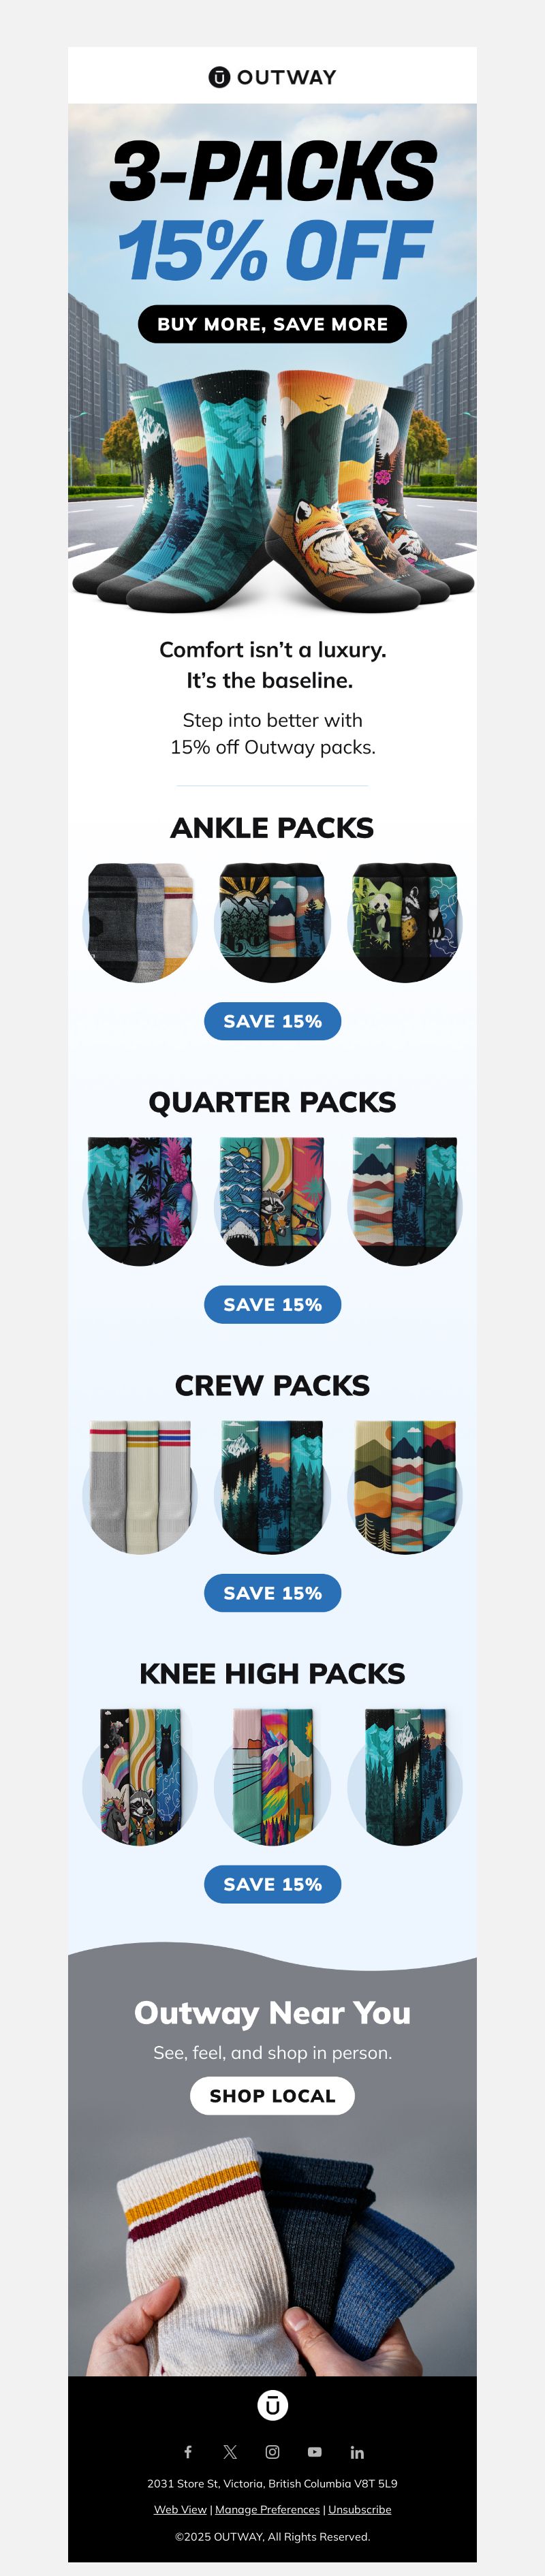Select the panda ankle socks pack thumbnail

click(405, 922)
